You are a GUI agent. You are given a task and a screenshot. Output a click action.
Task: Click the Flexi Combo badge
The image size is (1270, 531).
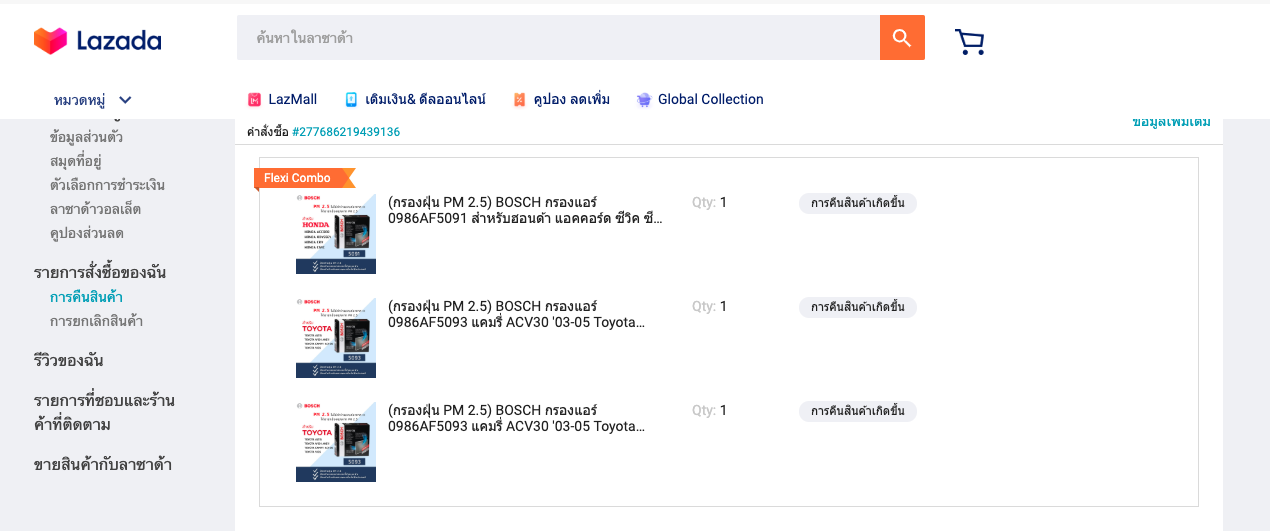(304, 178)
